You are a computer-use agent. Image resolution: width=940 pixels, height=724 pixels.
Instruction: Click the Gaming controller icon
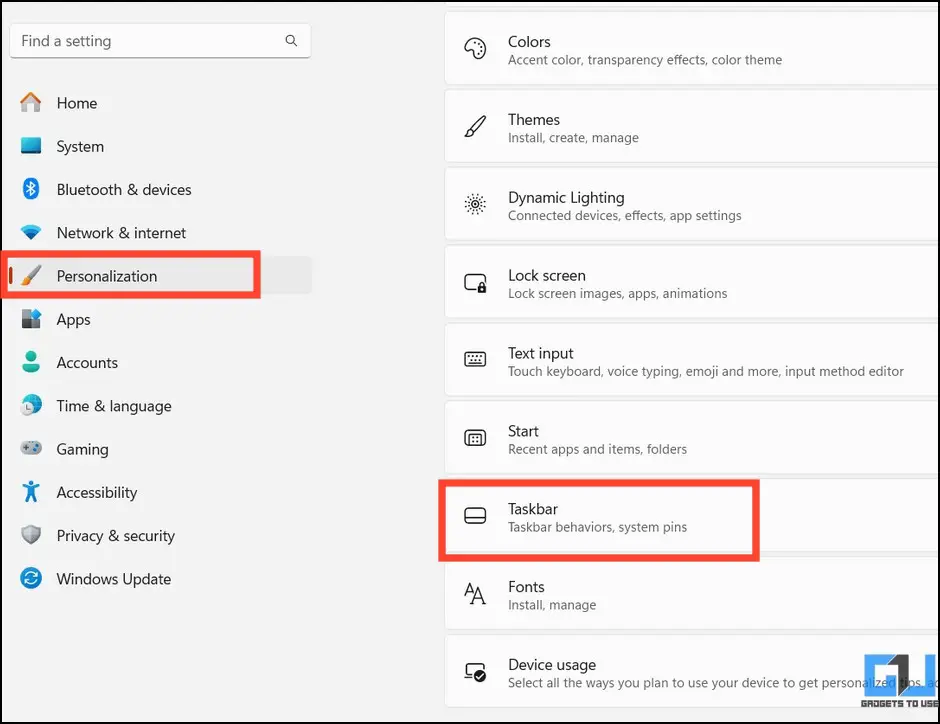pos(31,448)
